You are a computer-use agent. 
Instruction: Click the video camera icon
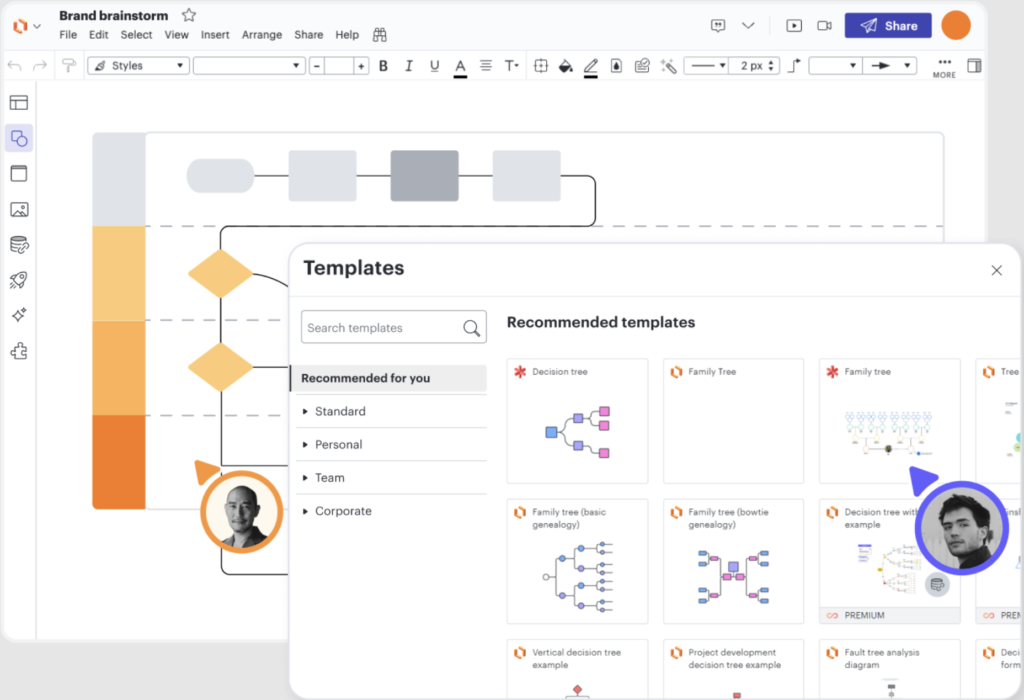point(825,25)
